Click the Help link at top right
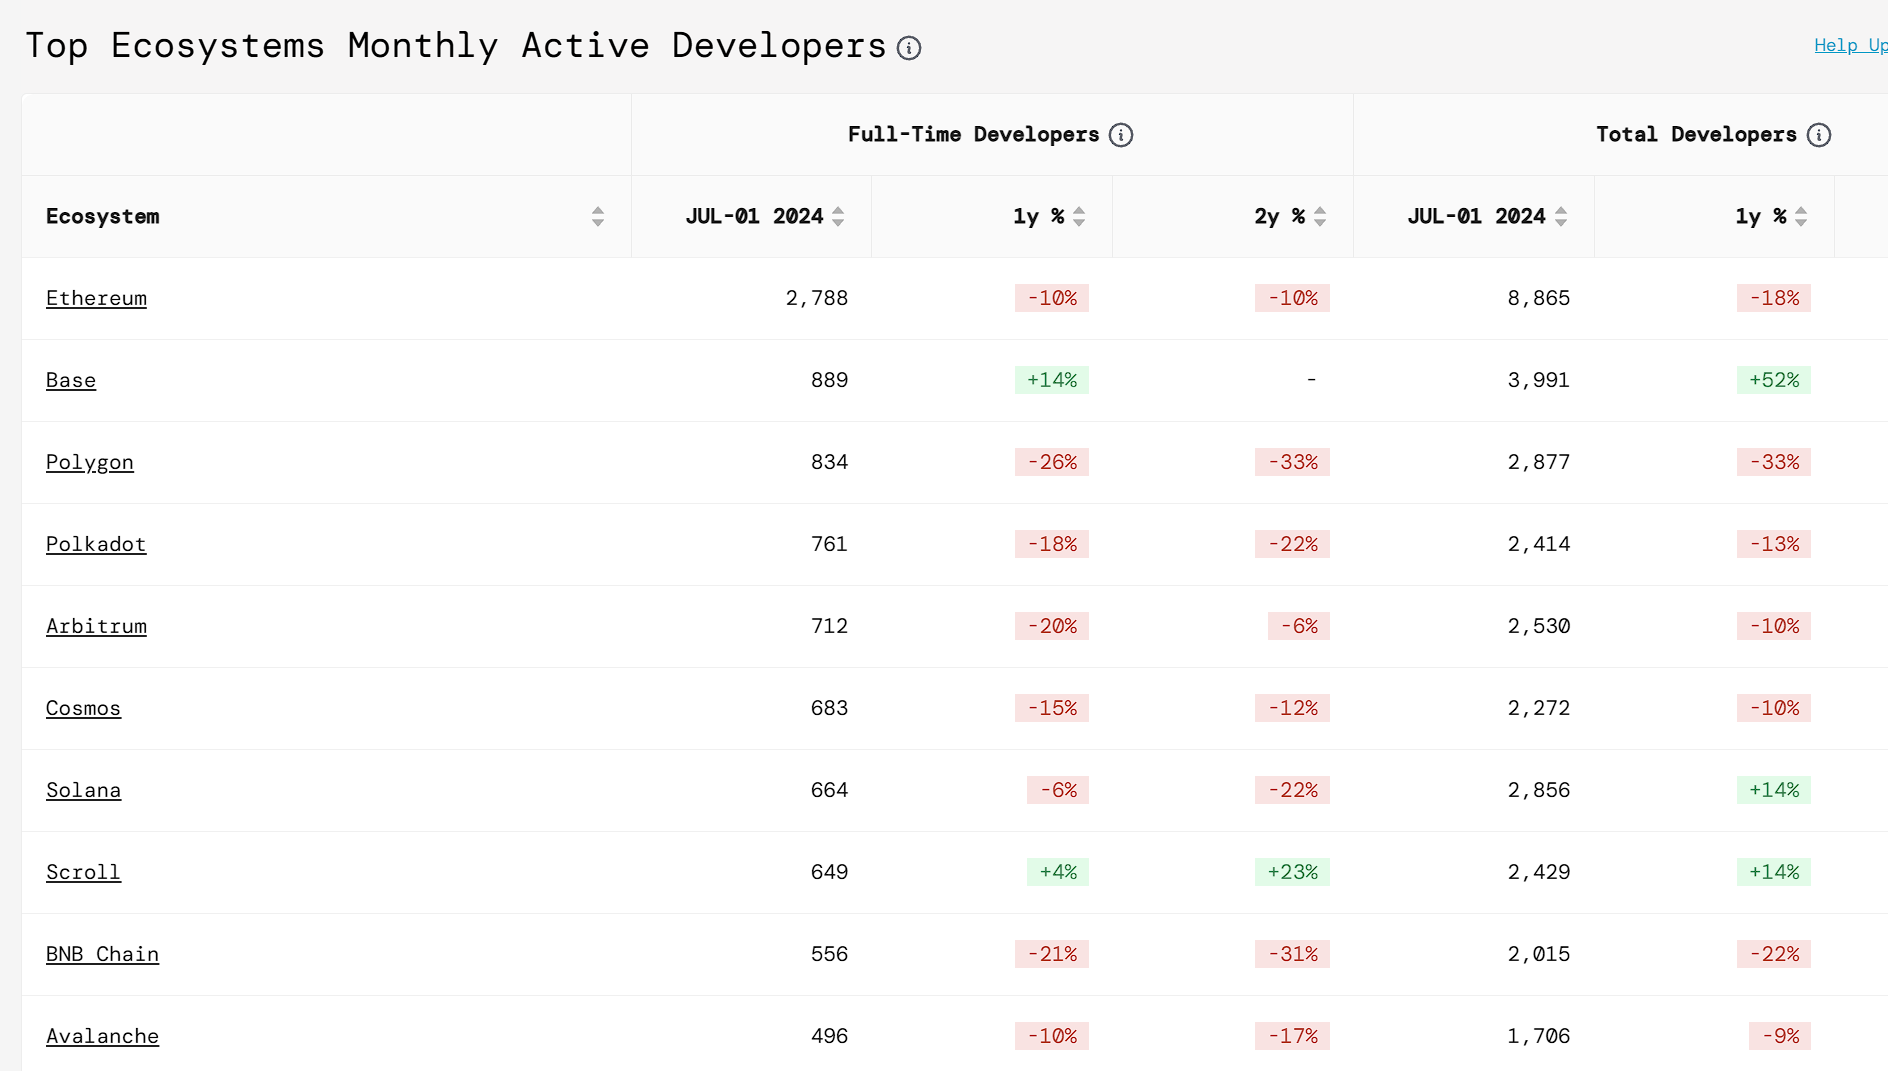The height and width of the screenshot is (1071, 1888). click(1850, 45)
